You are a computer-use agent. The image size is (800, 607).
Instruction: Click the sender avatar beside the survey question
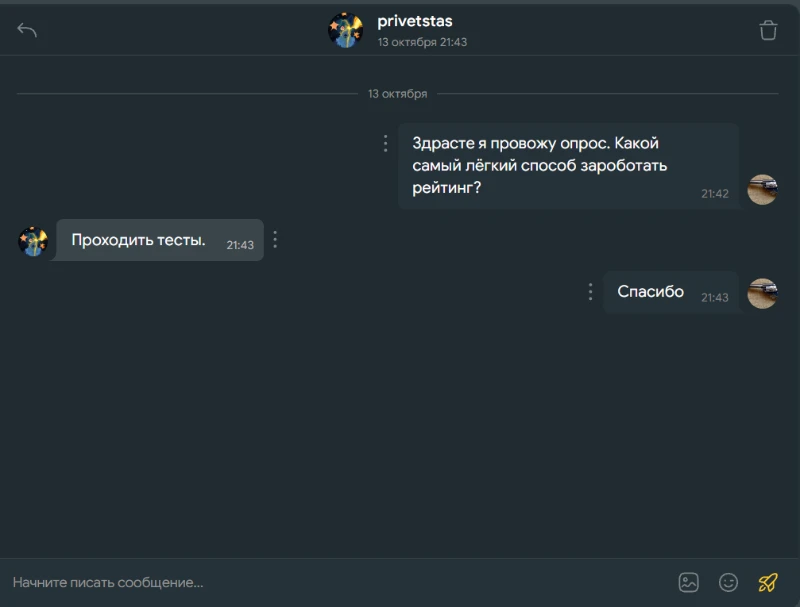pyautogui.click(x=762, y=190)
